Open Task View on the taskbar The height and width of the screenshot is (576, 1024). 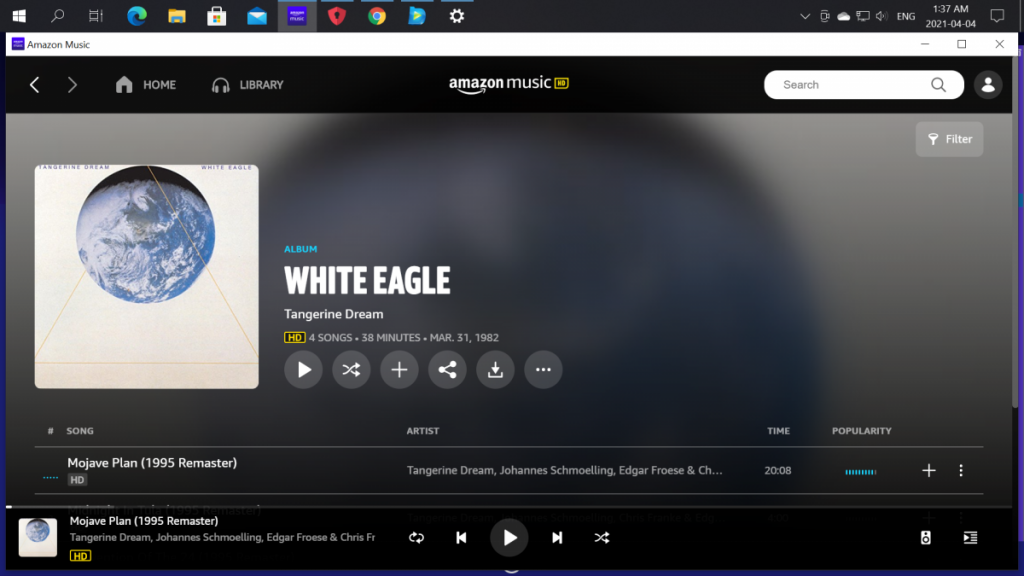tap(96, 16)
